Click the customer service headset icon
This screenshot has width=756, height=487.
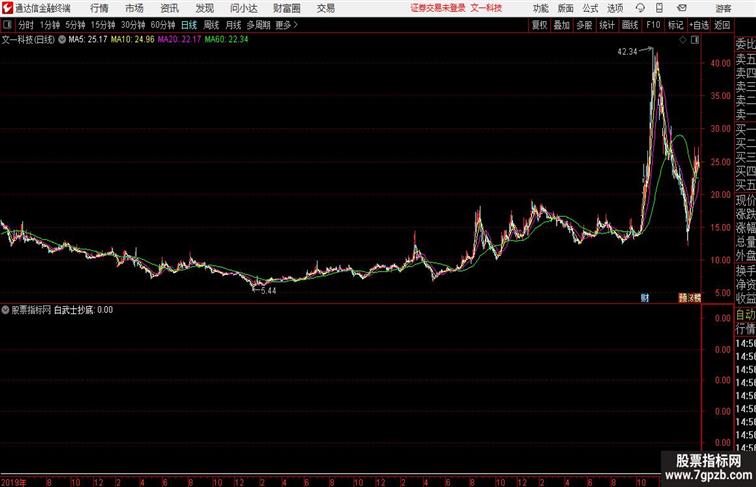coord(640,8)
